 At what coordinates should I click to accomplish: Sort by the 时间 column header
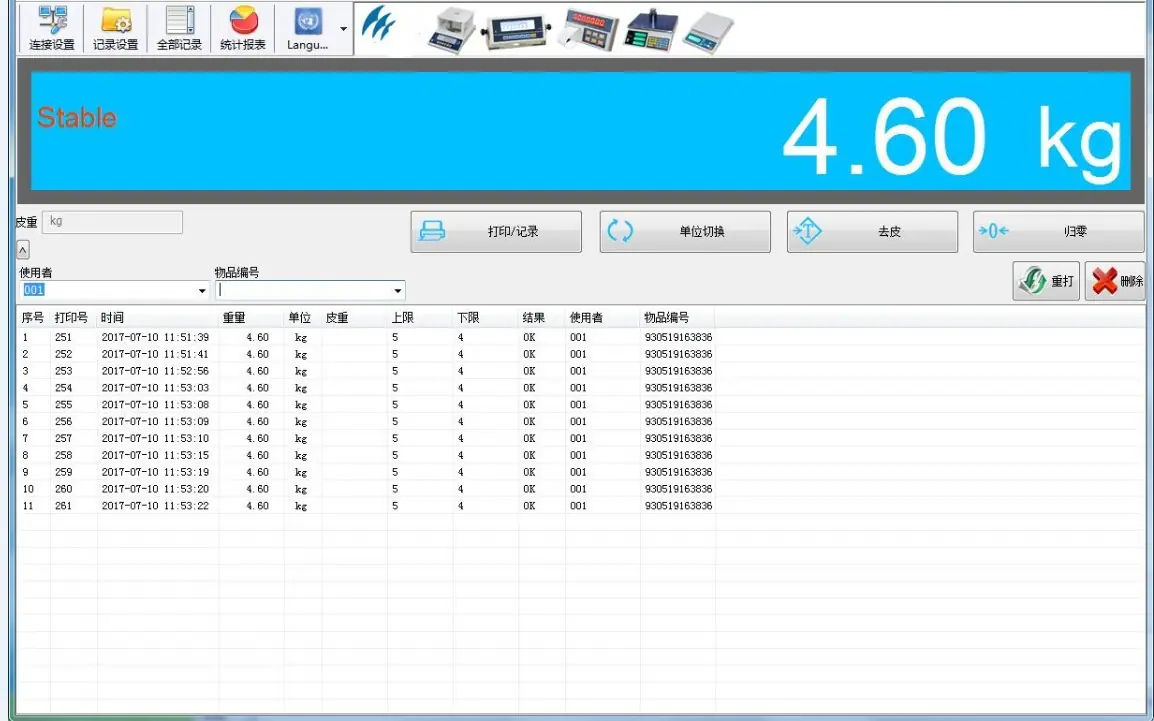coord(158,318)
